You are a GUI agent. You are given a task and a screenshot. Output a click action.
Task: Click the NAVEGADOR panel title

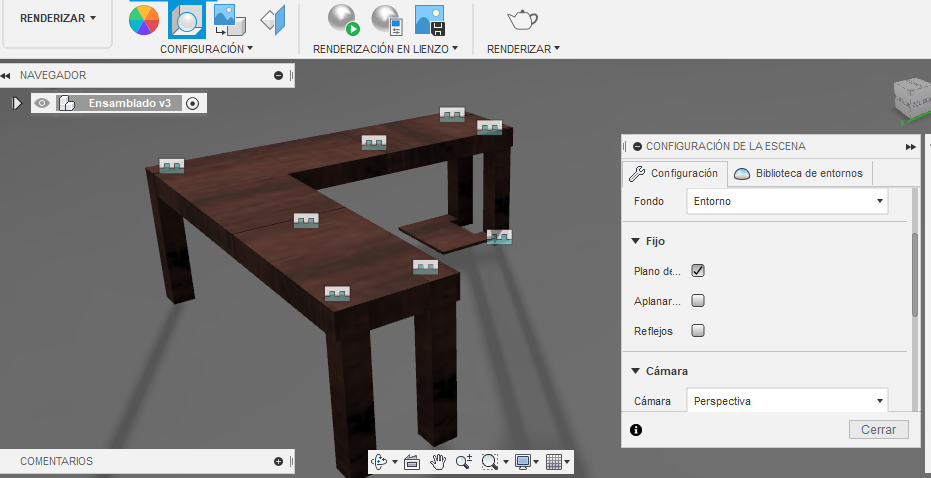pos(53,75)
